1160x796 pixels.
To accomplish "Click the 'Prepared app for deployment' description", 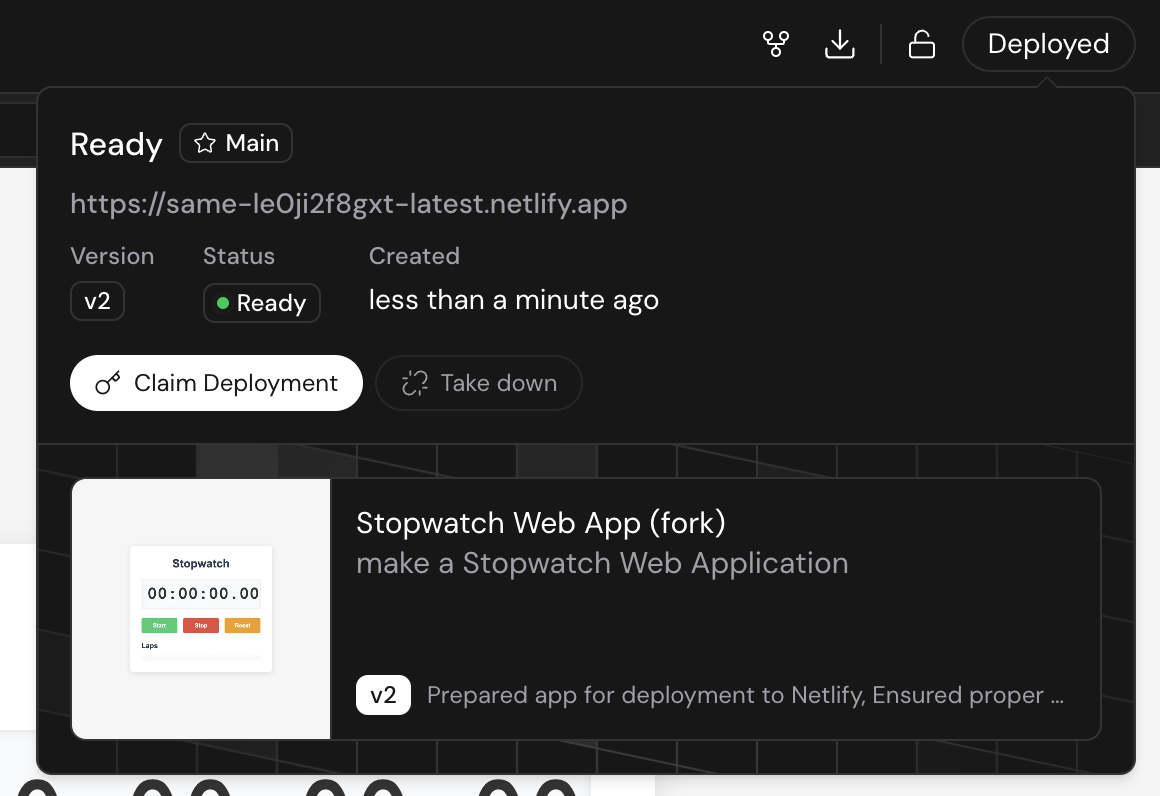I will [746, 695].
